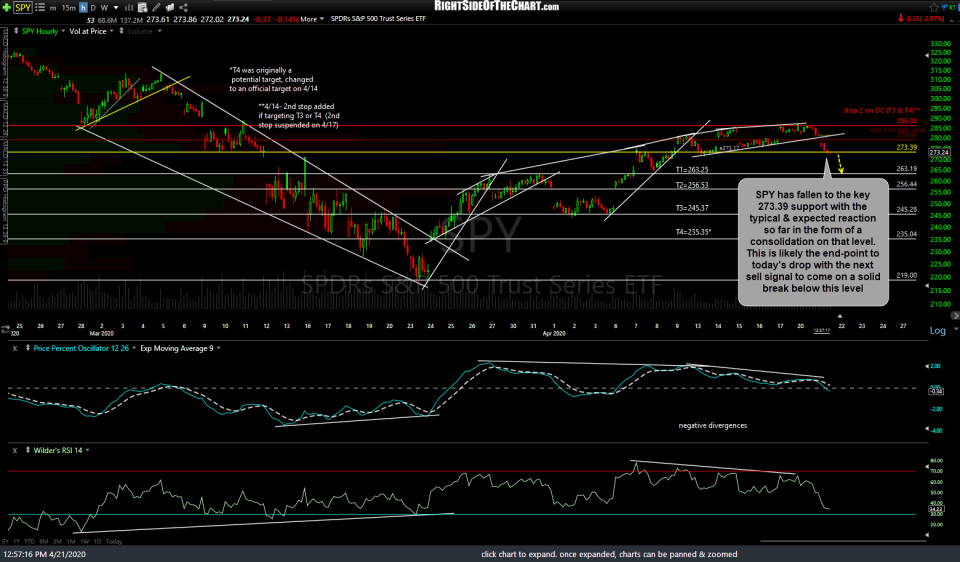The width and height of the screenshot is (960, 562).
Task: Click the chart template/layout icon
Action: (143, 7)
